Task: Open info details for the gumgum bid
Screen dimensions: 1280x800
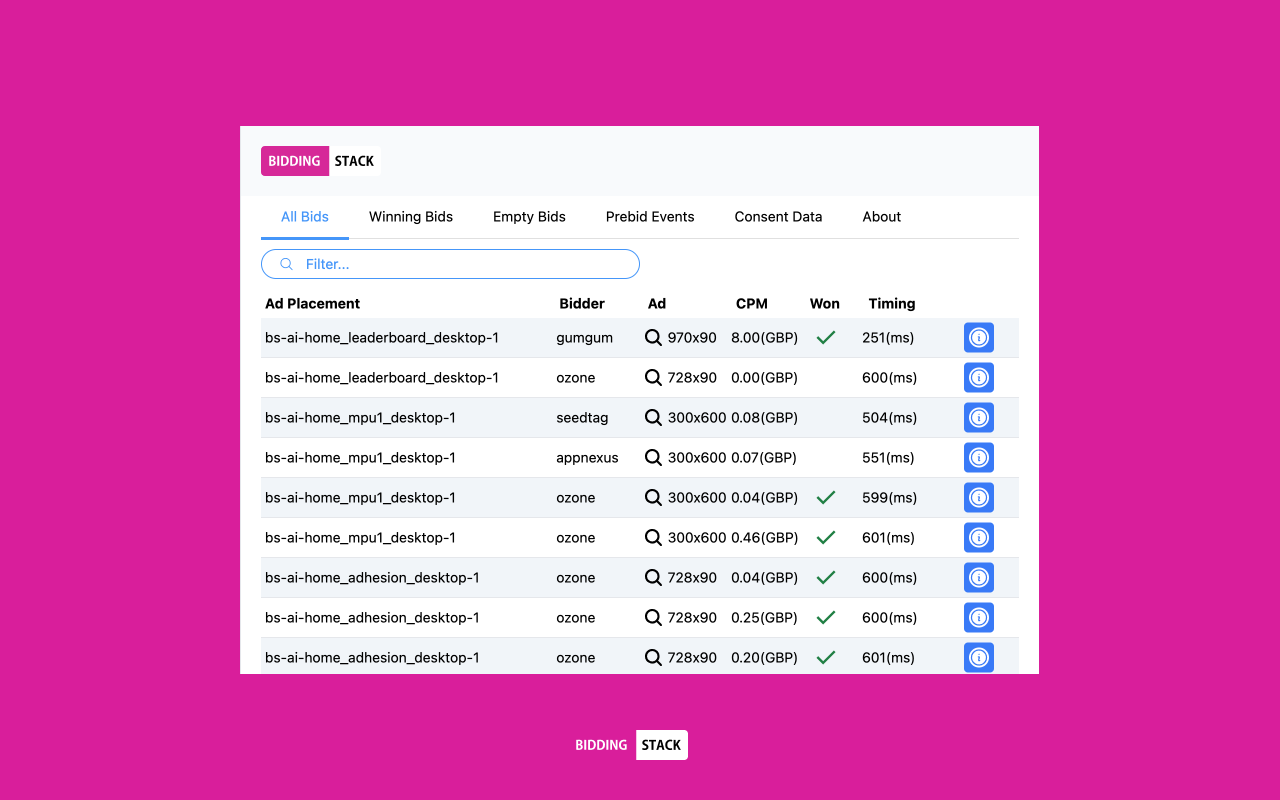Action: [978, 337]
